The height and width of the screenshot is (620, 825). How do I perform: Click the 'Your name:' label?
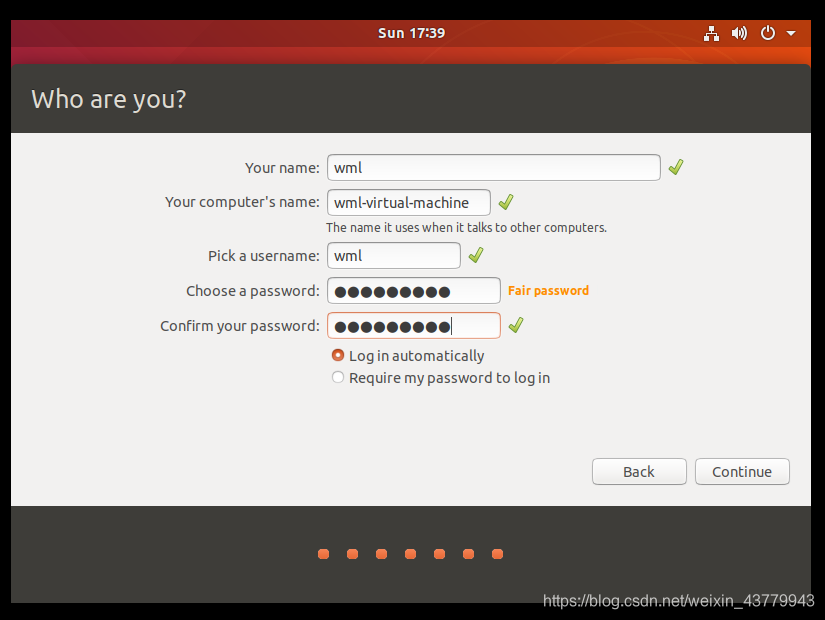pyautogui.click(x=282, y=168)
